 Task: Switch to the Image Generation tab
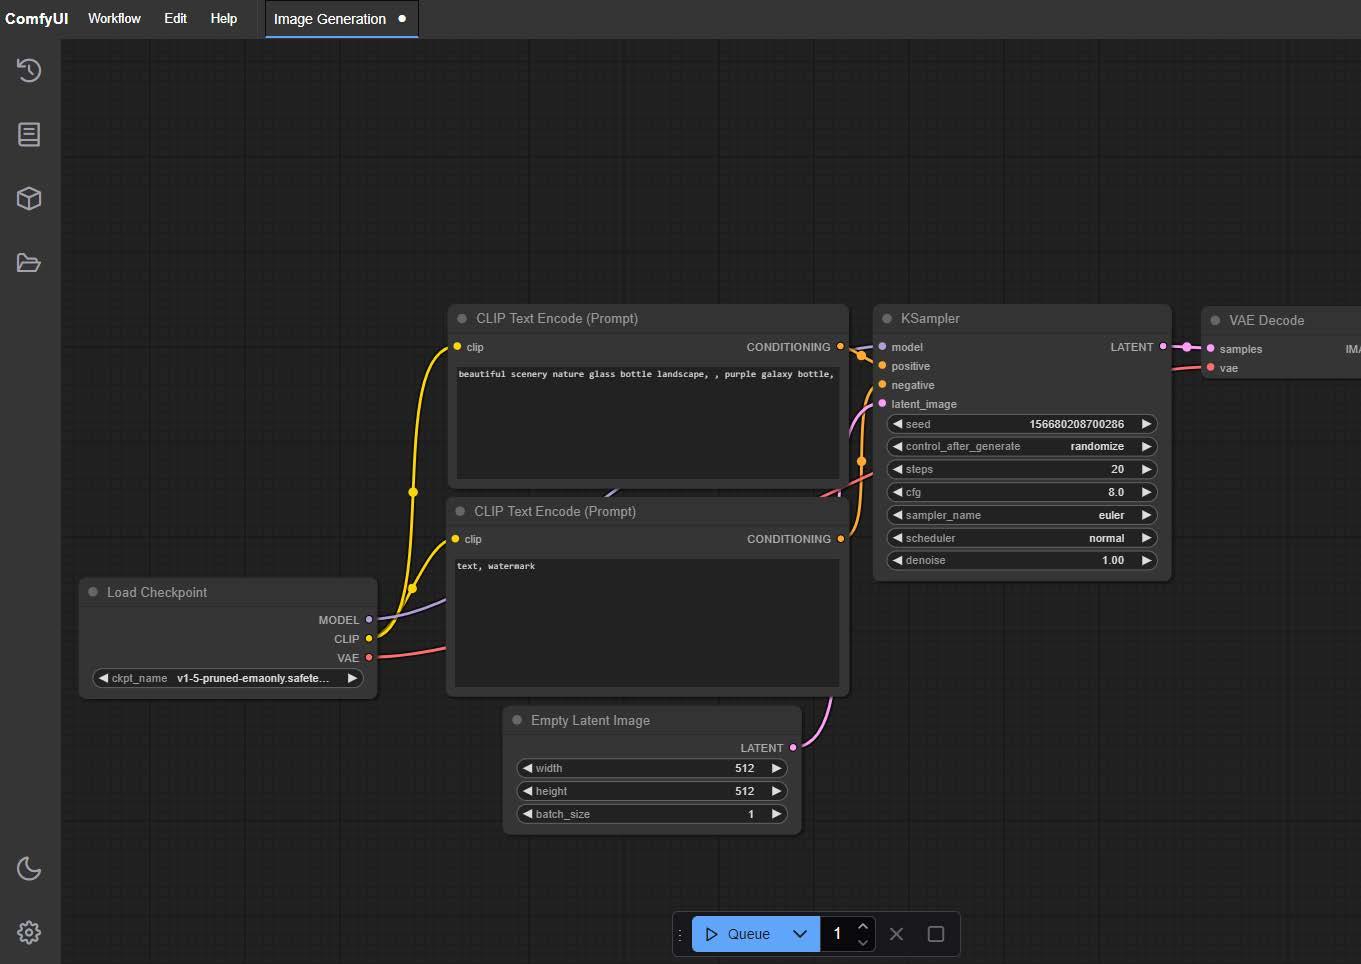click(x=330, y=19)
